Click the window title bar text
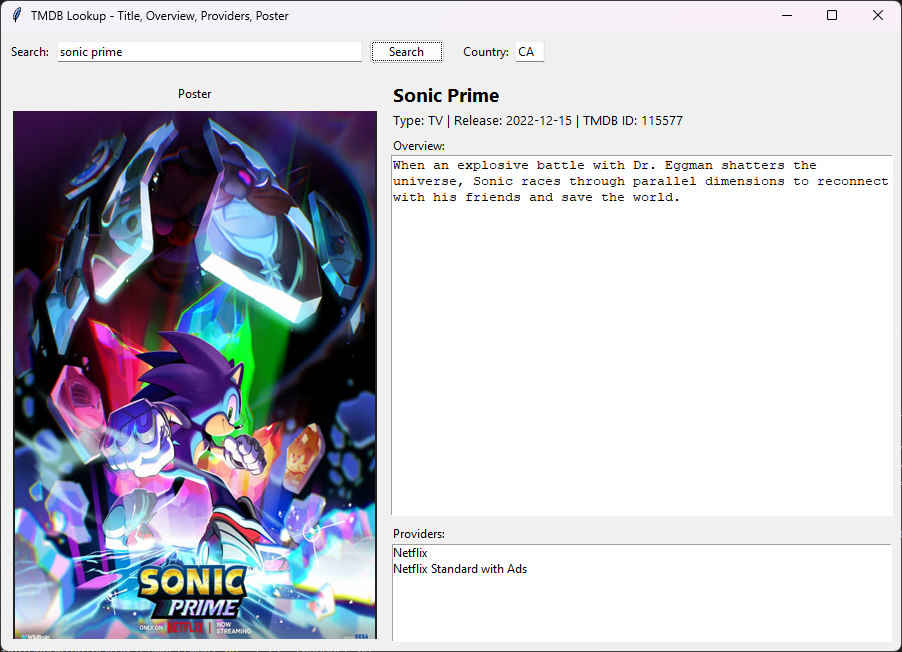902x652 pixels. point(160,15)
